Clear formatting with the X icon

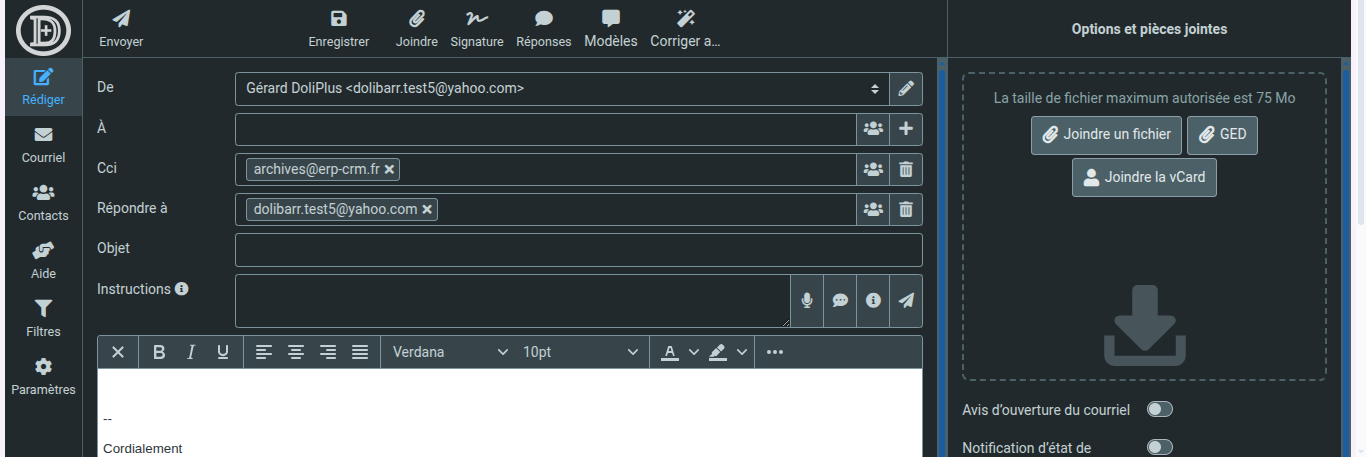(x=118, y=352)
